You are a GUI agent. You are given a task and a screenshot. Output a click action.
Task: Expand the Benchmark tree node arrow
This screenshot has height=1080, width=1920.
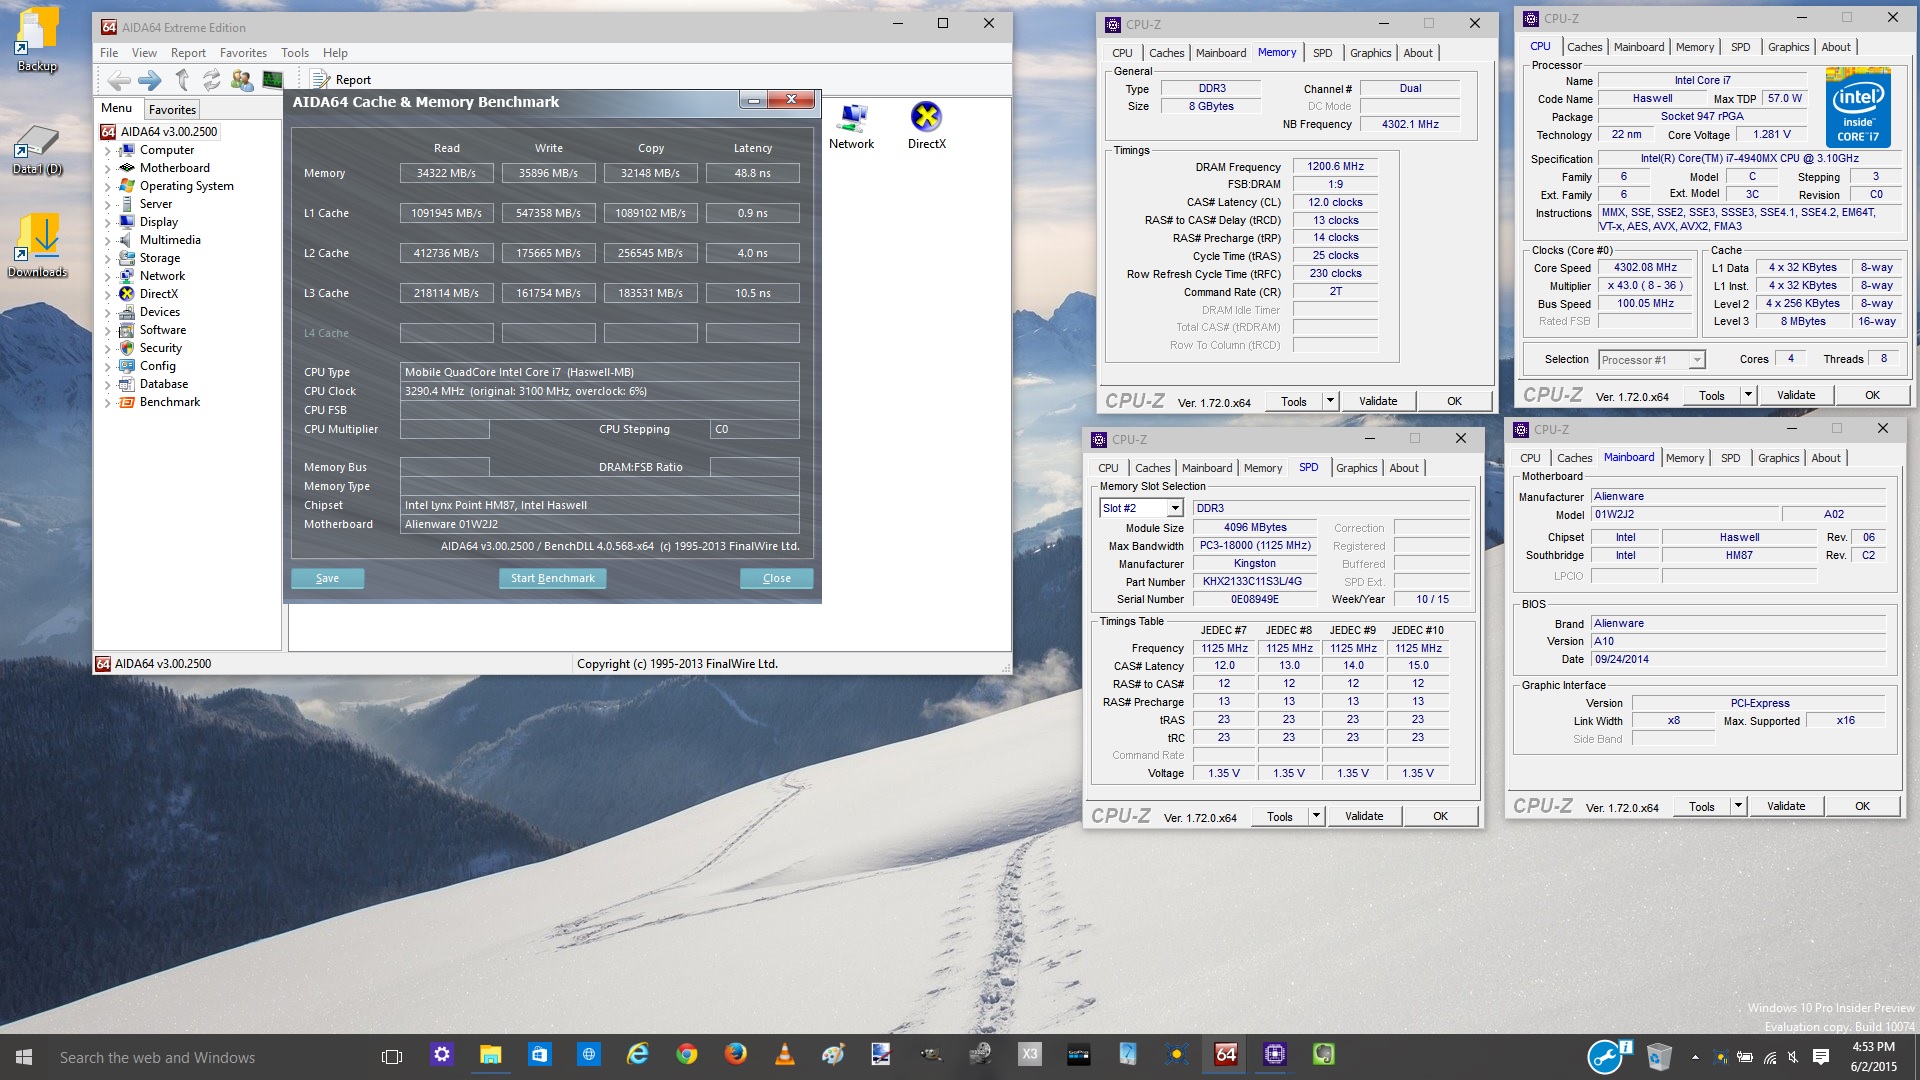coord(108,403)
